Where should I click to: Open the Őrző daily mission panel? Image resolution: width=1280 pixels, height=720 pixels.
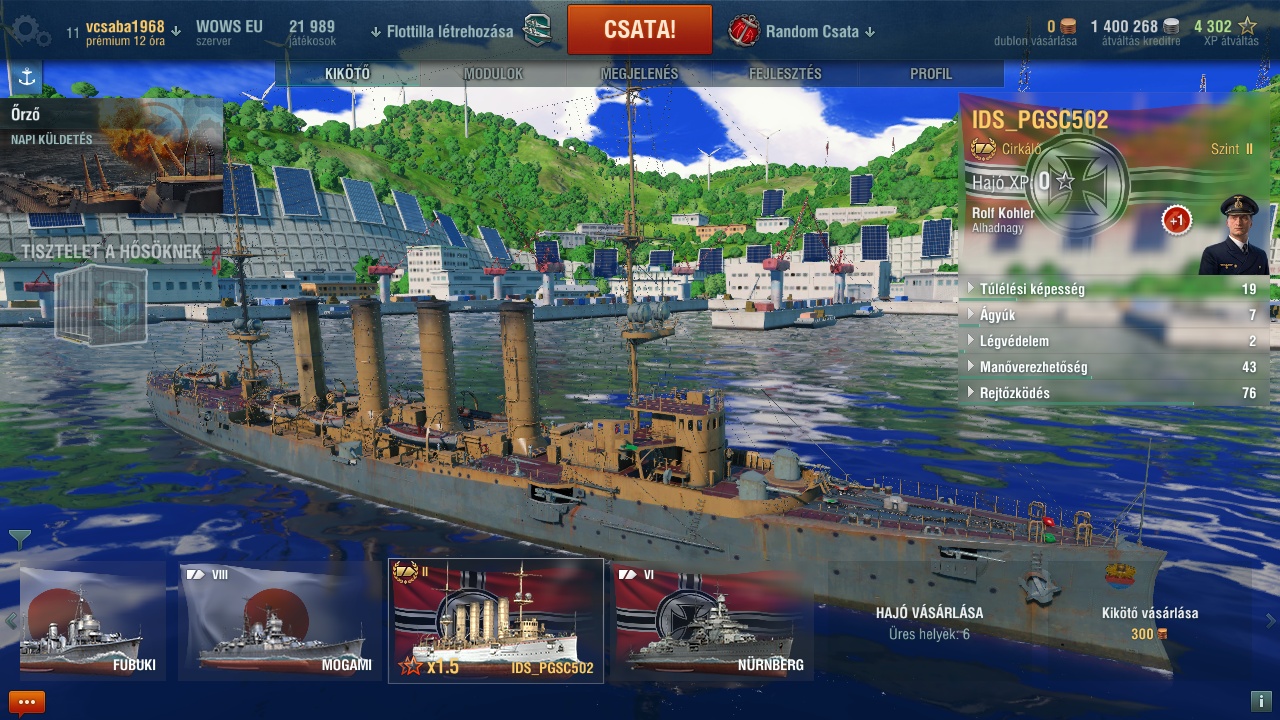pyautogui.click(x=112, y=155)
